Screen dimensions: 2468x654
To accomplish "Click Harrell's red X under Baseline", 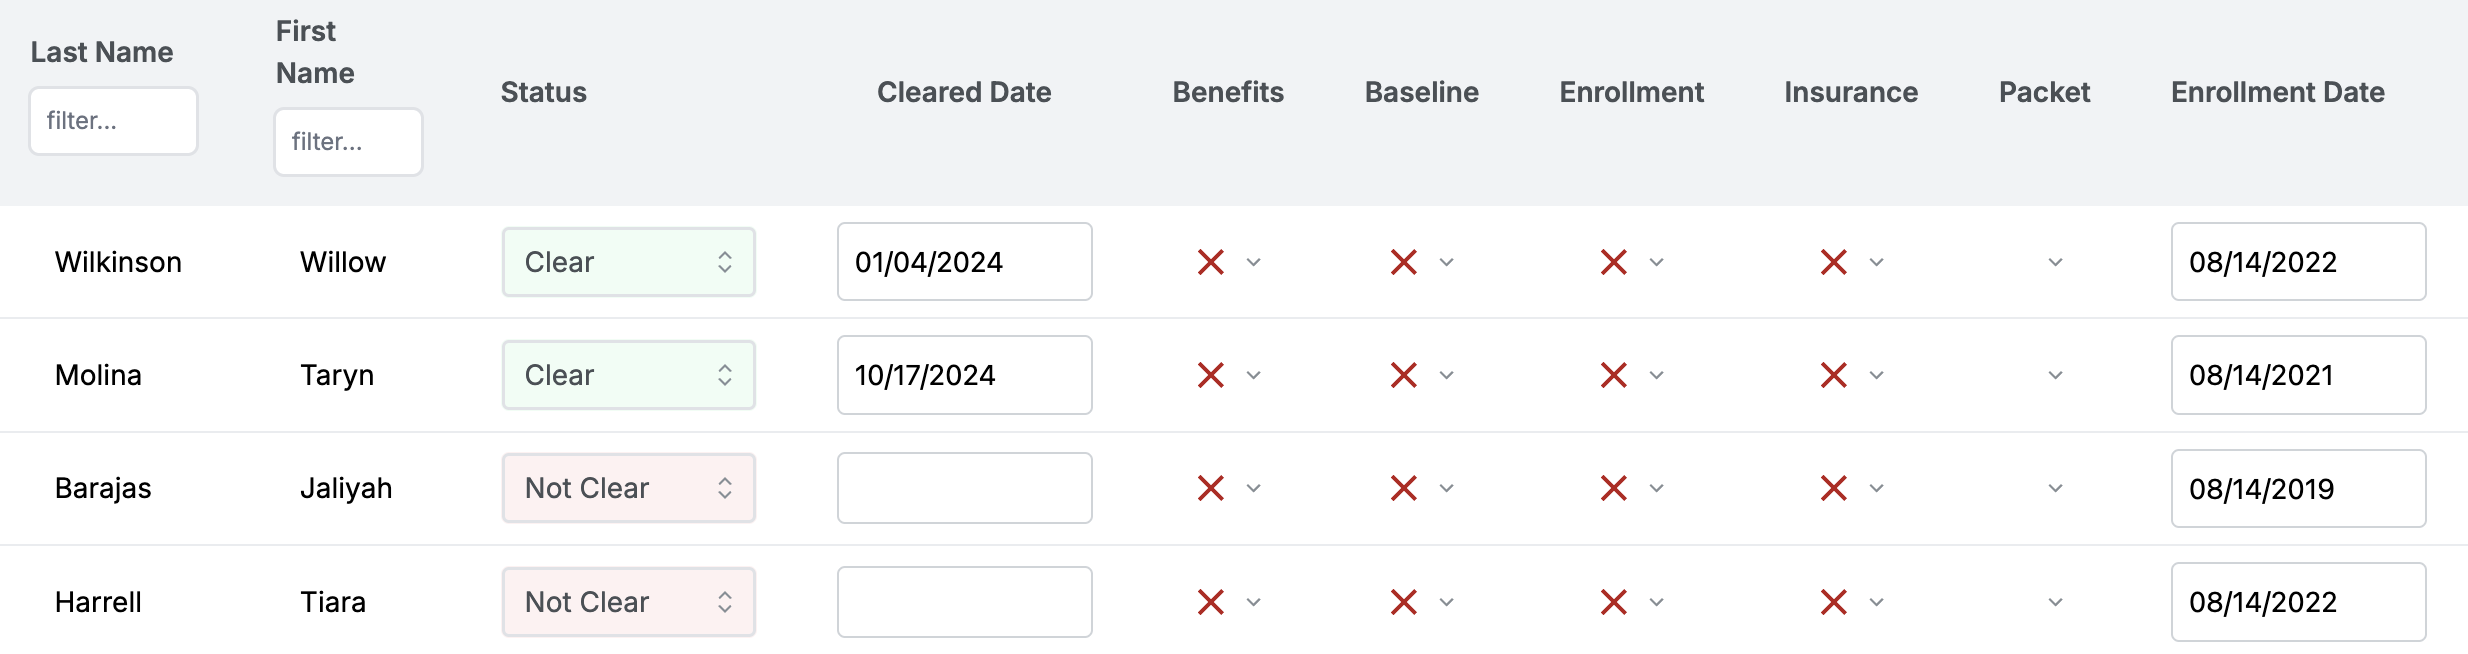I will pos(1404,602).
